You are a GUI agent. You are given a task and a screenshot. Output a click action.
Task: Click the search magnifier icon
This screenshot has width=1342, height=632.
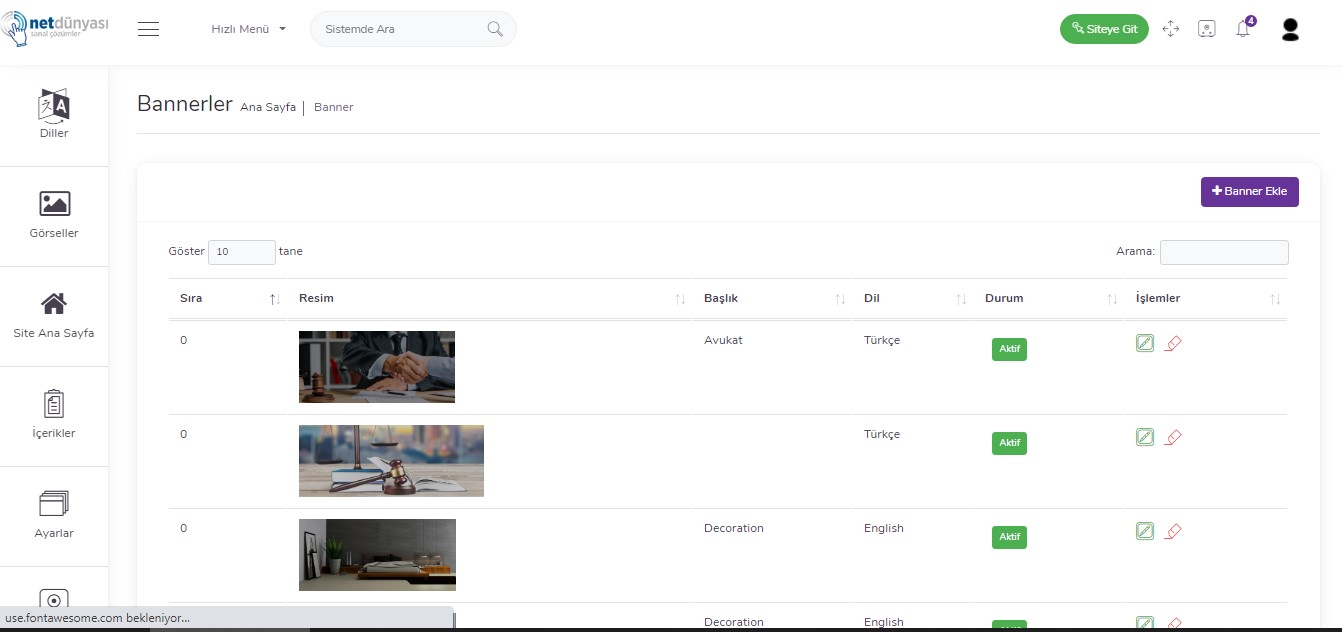pyautogui.click(x=495, y=29)
